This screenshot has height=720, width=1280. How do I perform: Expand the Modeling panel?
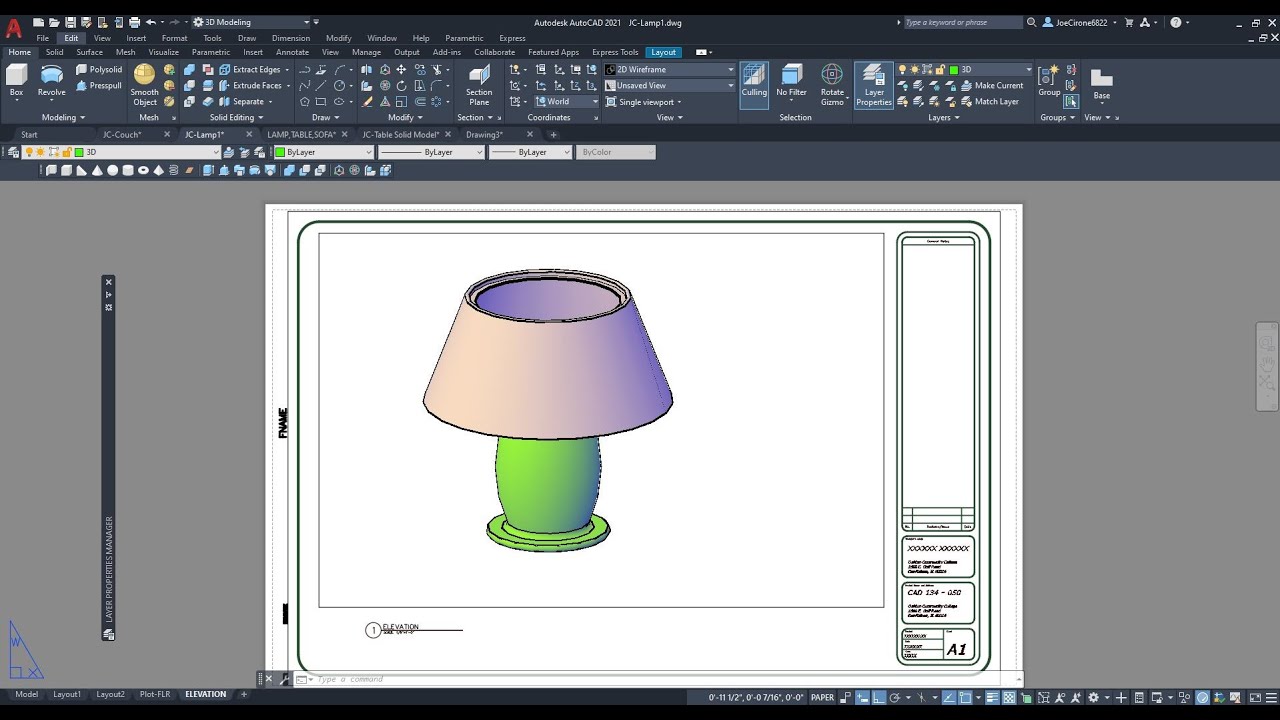[63, 117]
